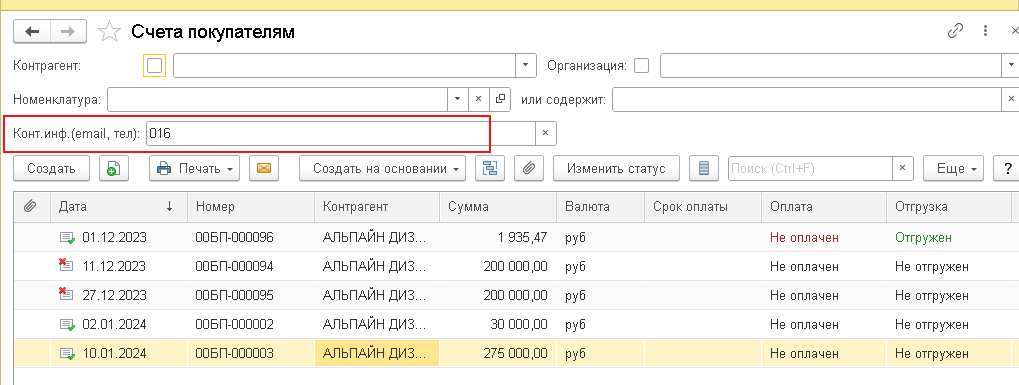Open the three-dot options menu in header
Viewport: 1019px width, 385px height.
tap(985, 31)
